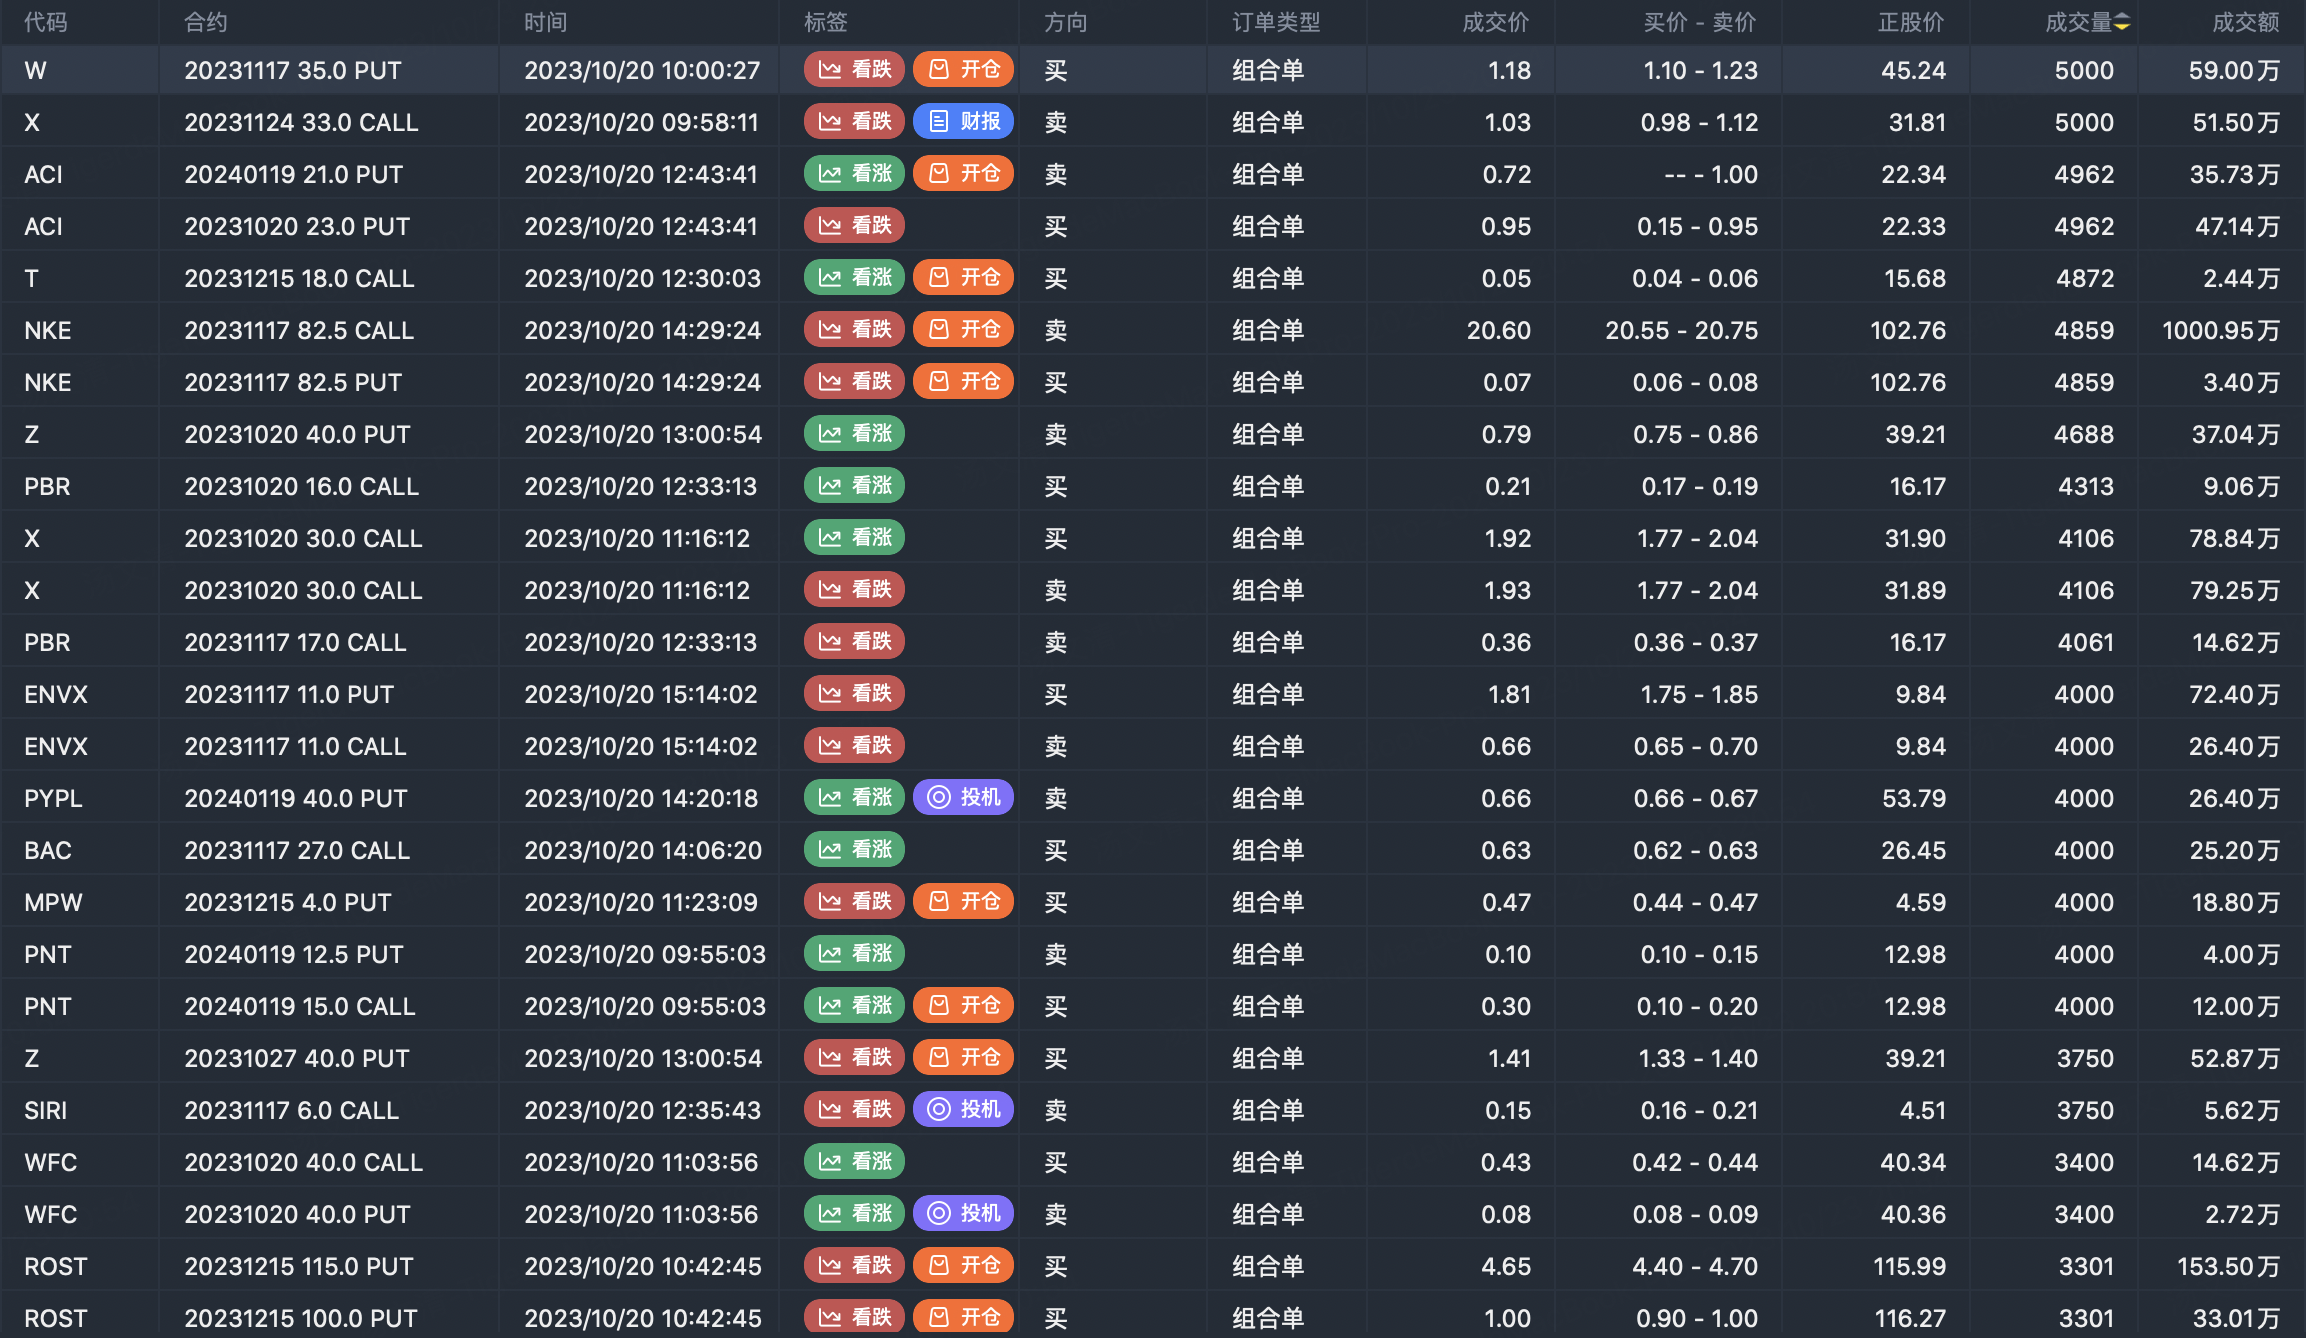Click the 代码 column header
The image size is (2306, 1338).
tap(46, 22)
